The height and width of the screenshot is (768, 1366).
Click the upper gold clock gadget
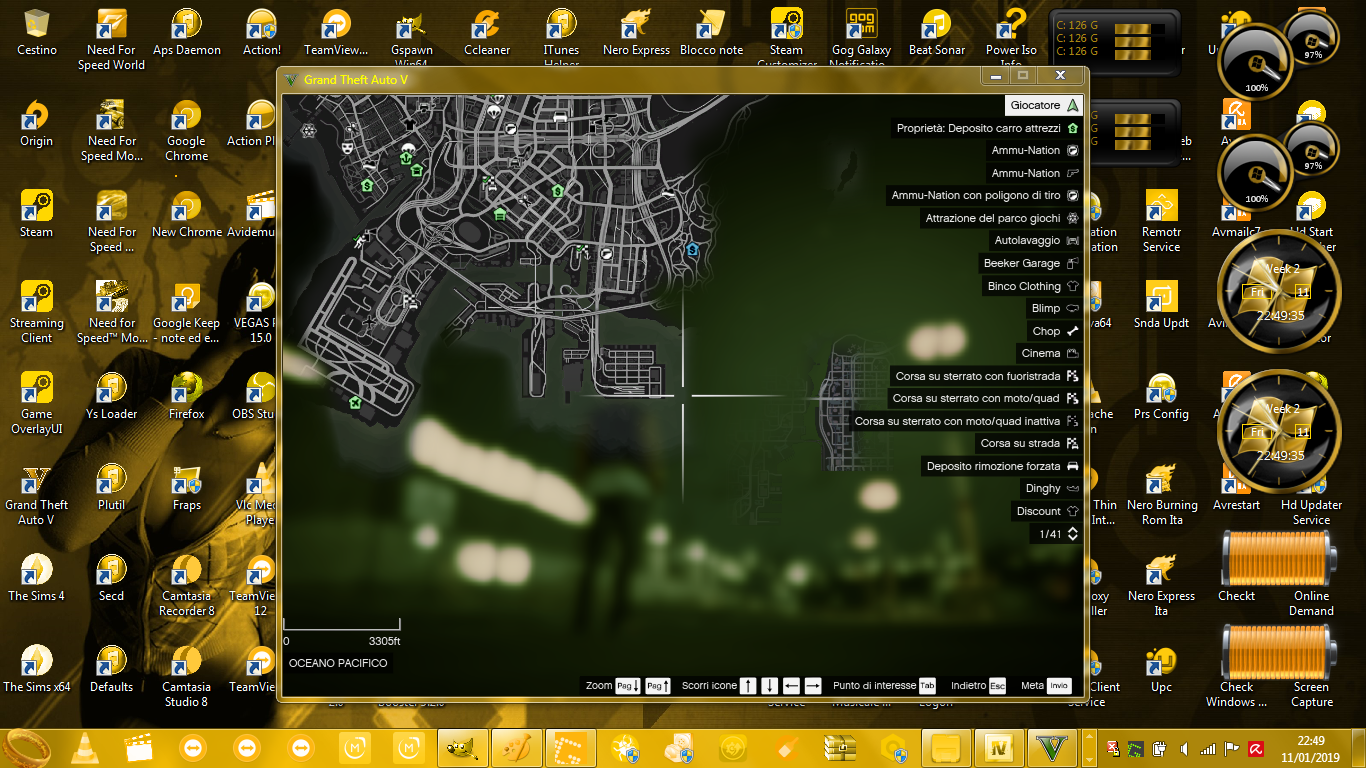coord(1278,291)
